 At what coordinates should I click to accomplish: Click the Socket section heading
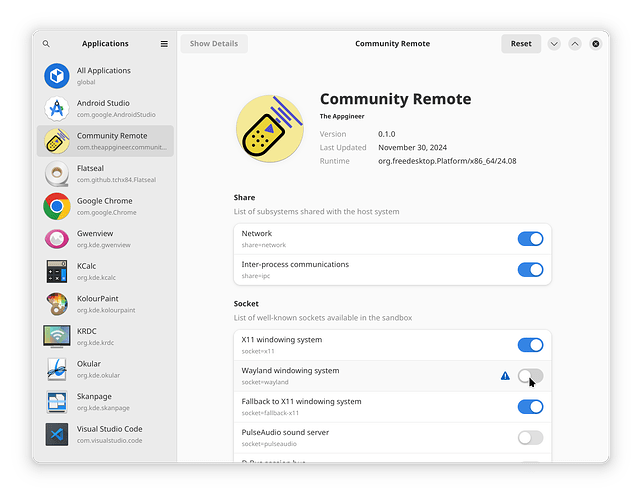click(x=246, y=304)
